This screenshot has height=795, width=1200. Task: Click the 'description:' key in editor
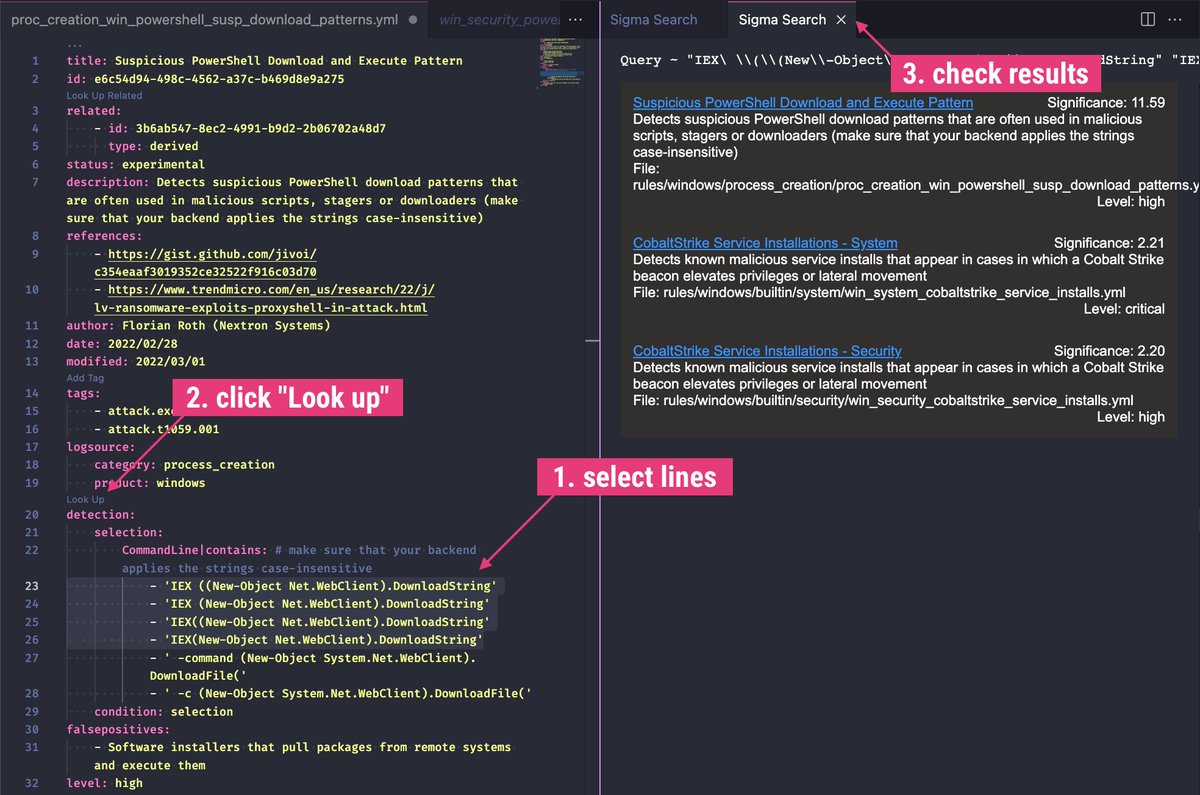click(108, 182)
